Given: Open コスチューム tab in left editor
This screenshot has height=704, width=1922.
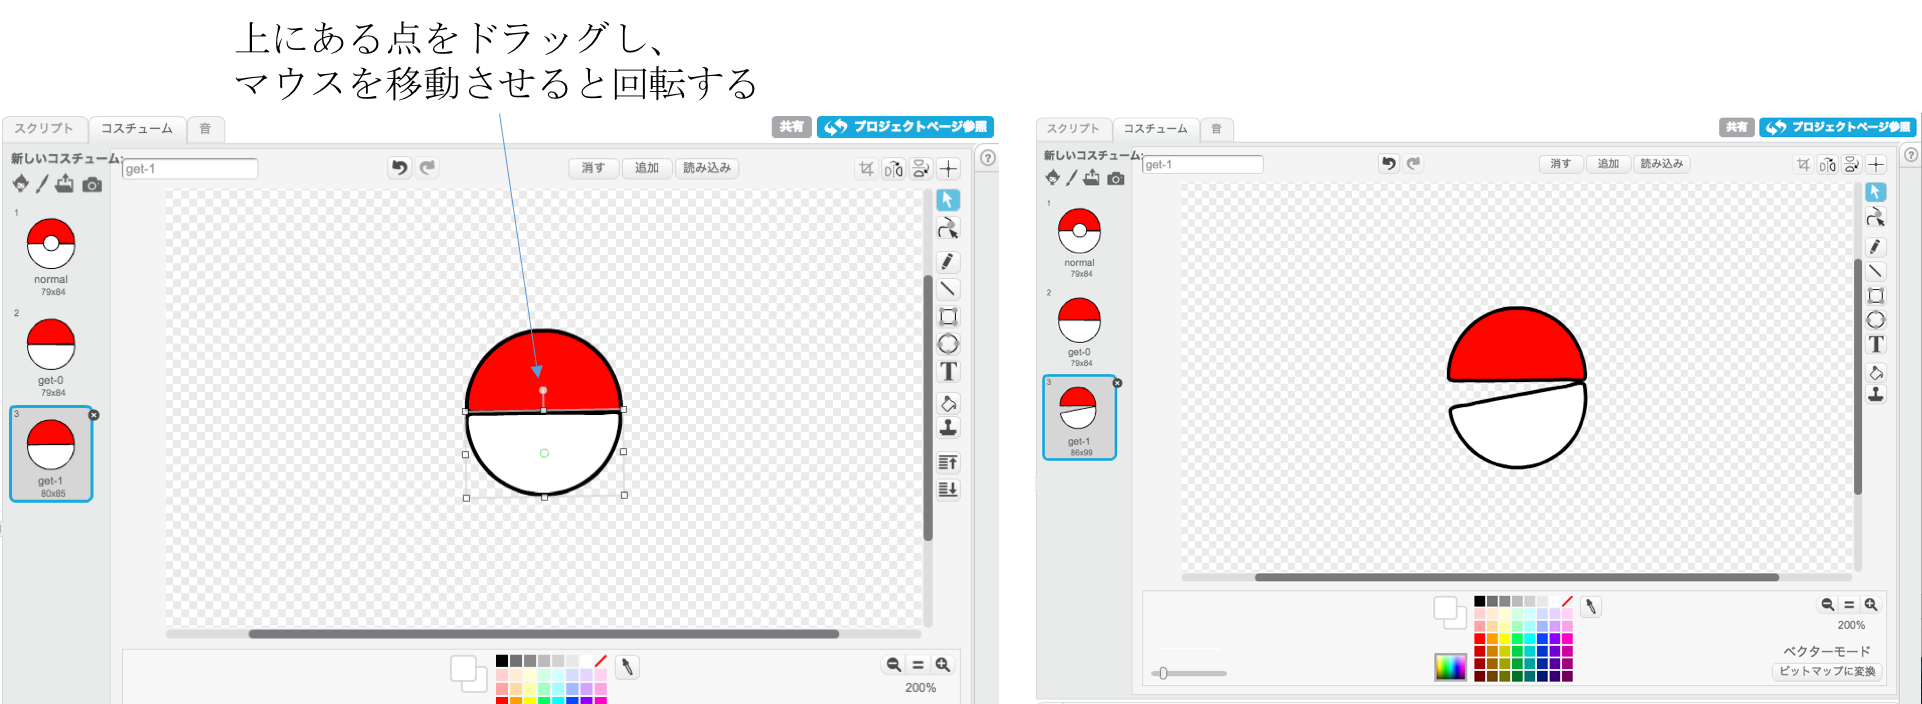Looking at the screenshot, I should 137,129.
